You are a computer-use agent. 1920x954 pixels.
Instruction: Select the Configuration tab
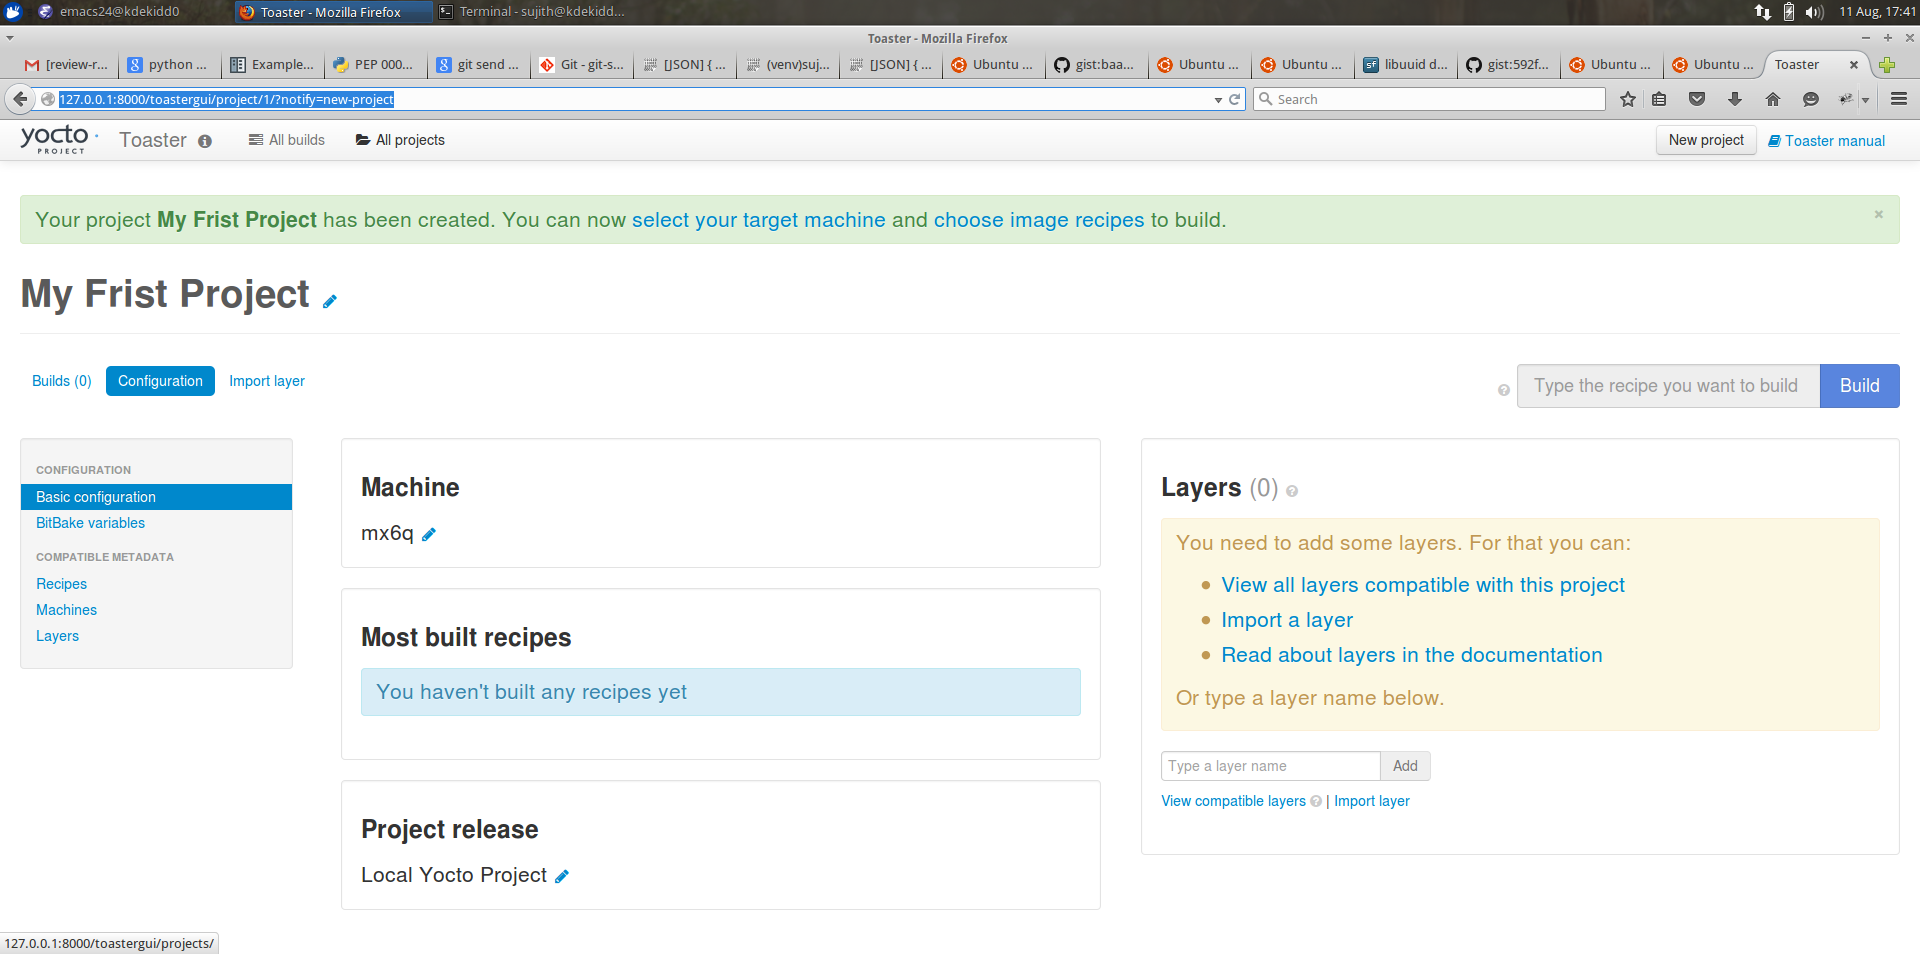pyautogui.click(x=160, y=381)
